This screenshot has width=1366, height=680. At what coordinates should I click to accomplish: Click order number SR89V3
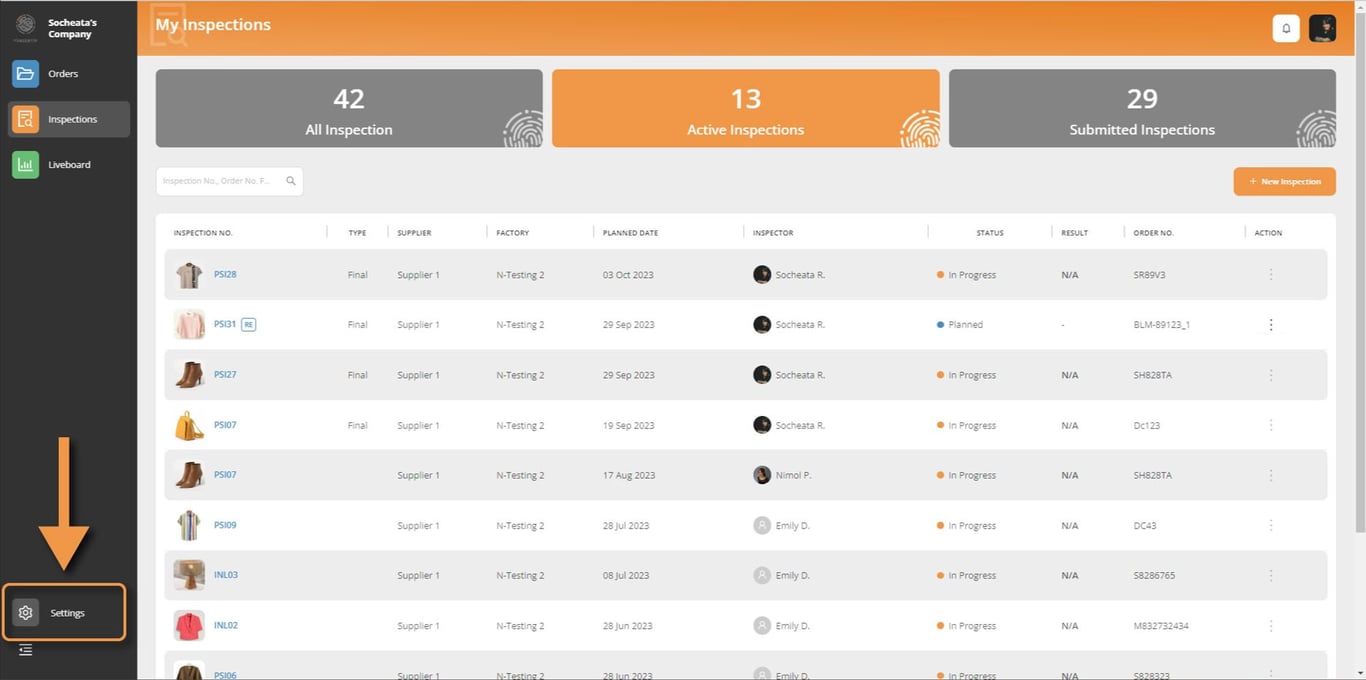tap(1150, 274)
